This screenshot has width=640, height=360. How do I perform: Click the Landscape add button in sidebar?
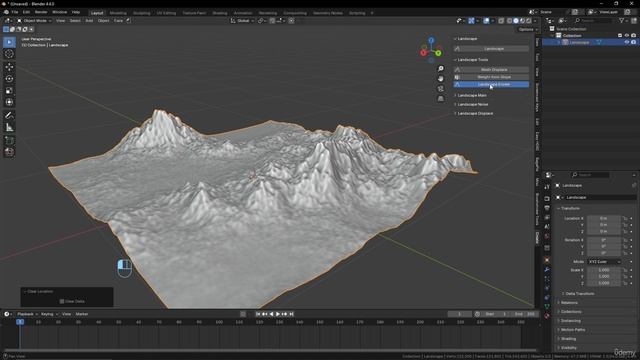click(x=491, y=49)
